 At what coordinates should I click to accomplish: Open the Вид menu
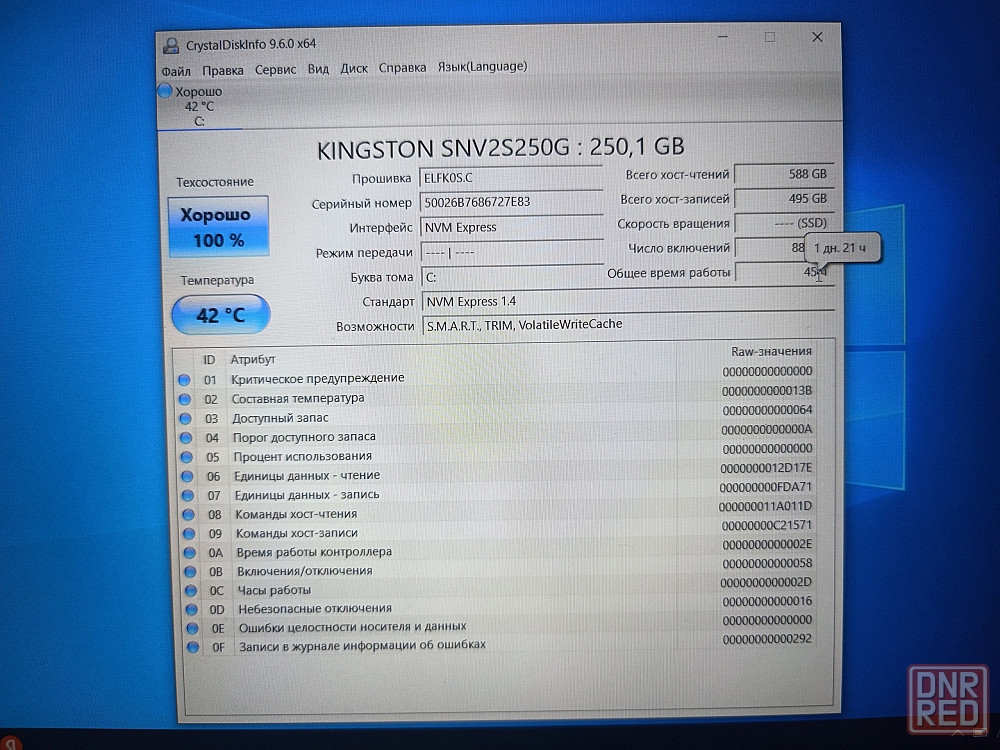pyautogui.click(x=318, y=68)
